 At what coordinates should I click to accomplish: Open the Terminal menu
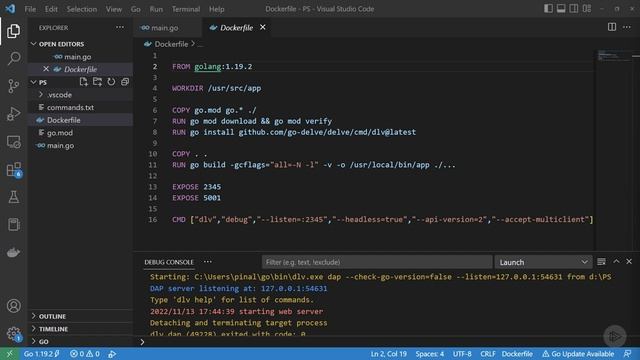[186, 9]
